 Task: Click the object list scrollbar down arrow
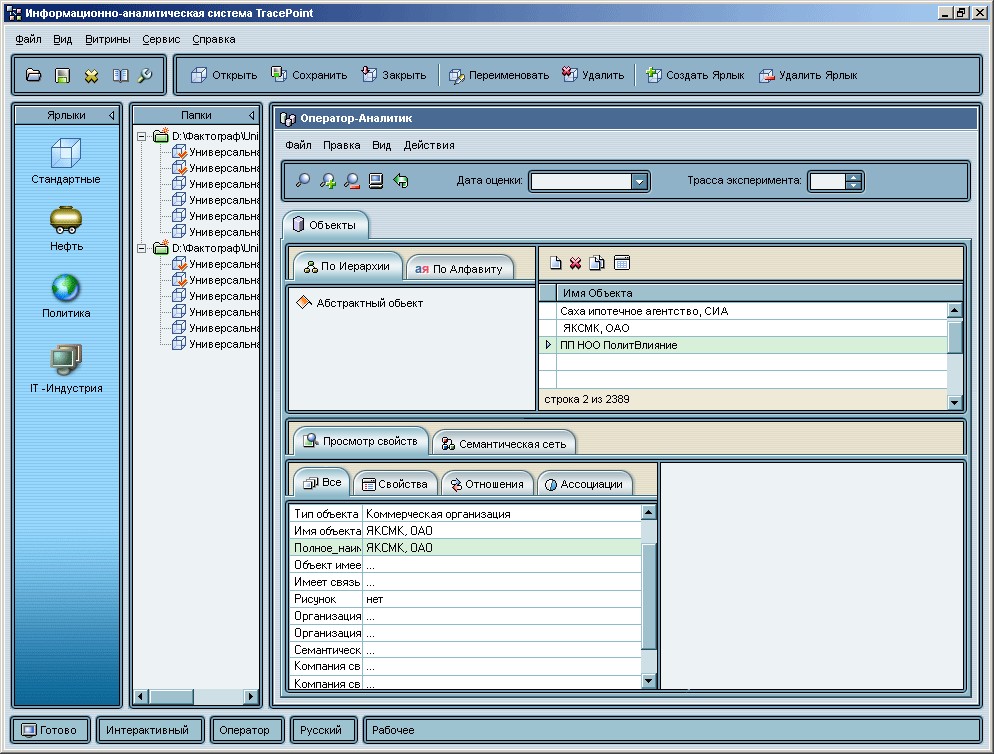pyautogui.click(x=954, y=402)
